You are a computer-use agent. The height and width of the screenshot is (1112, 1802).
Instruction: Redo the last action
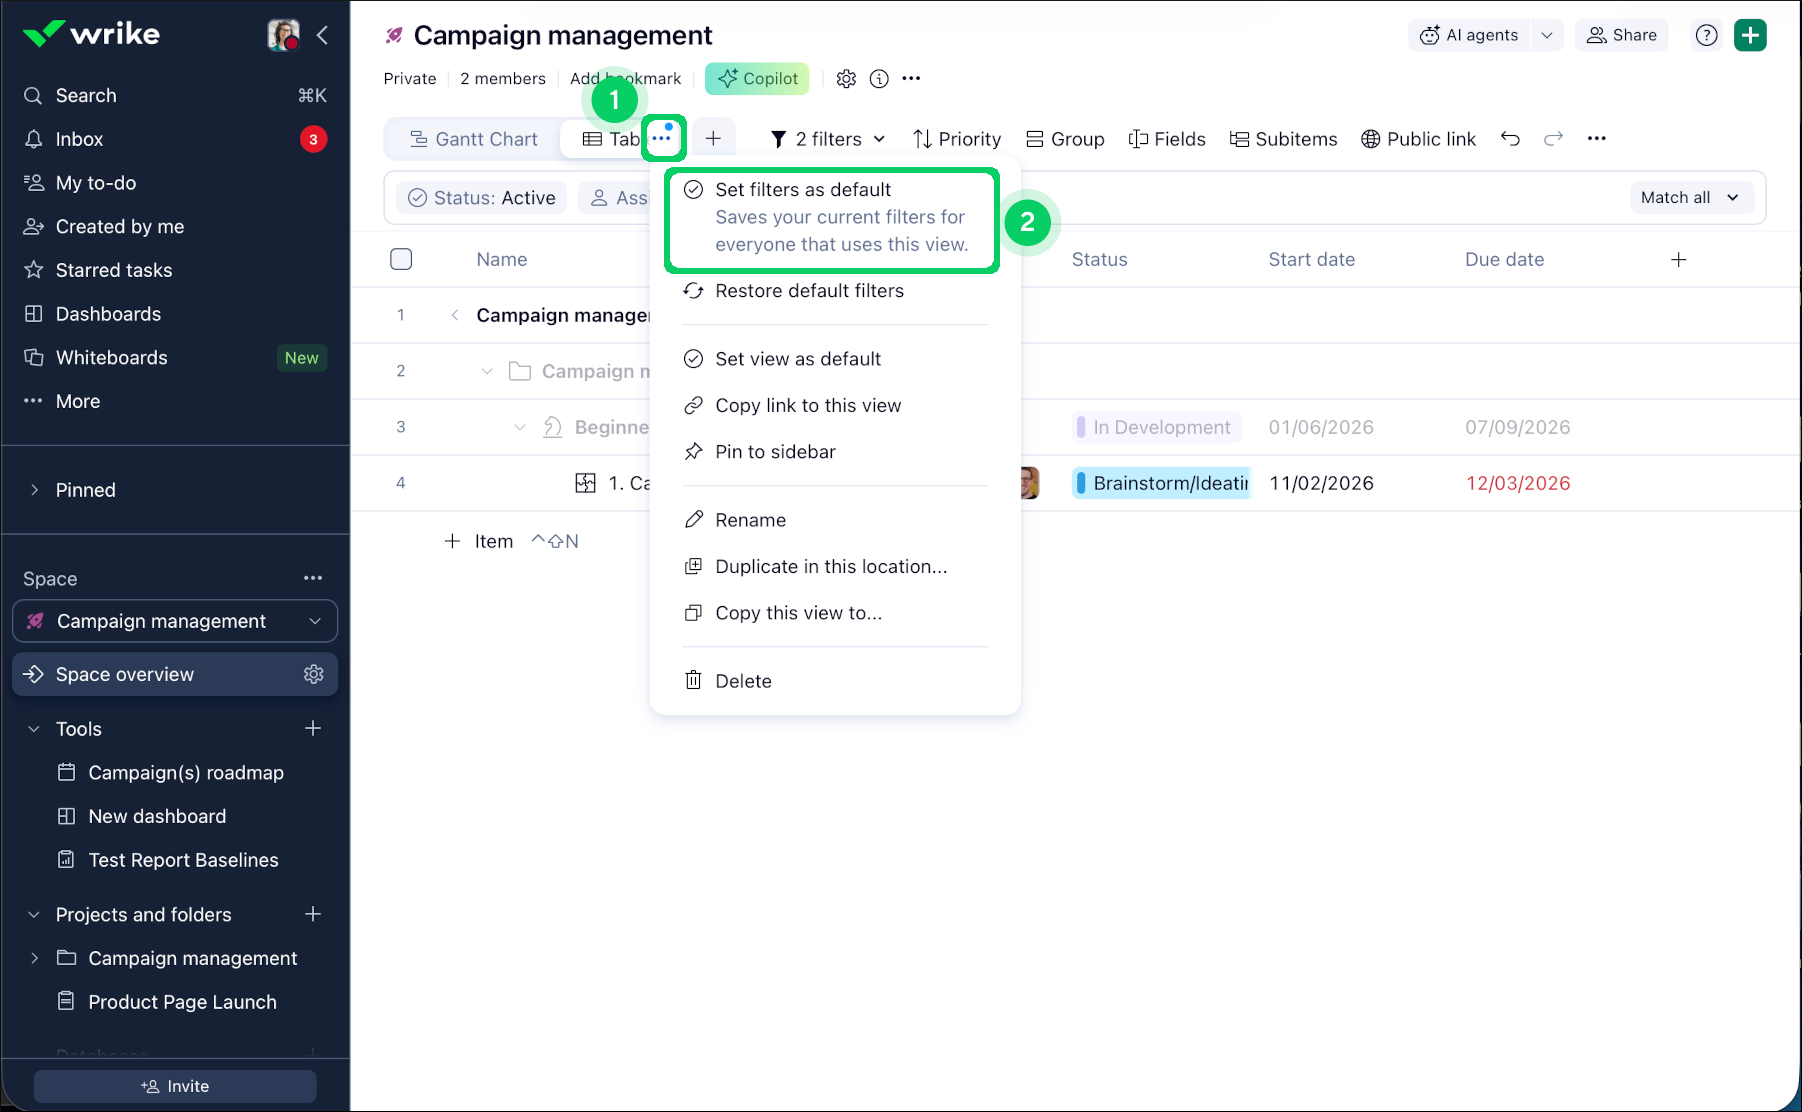pyautogui.click(x=1553, y=139)
